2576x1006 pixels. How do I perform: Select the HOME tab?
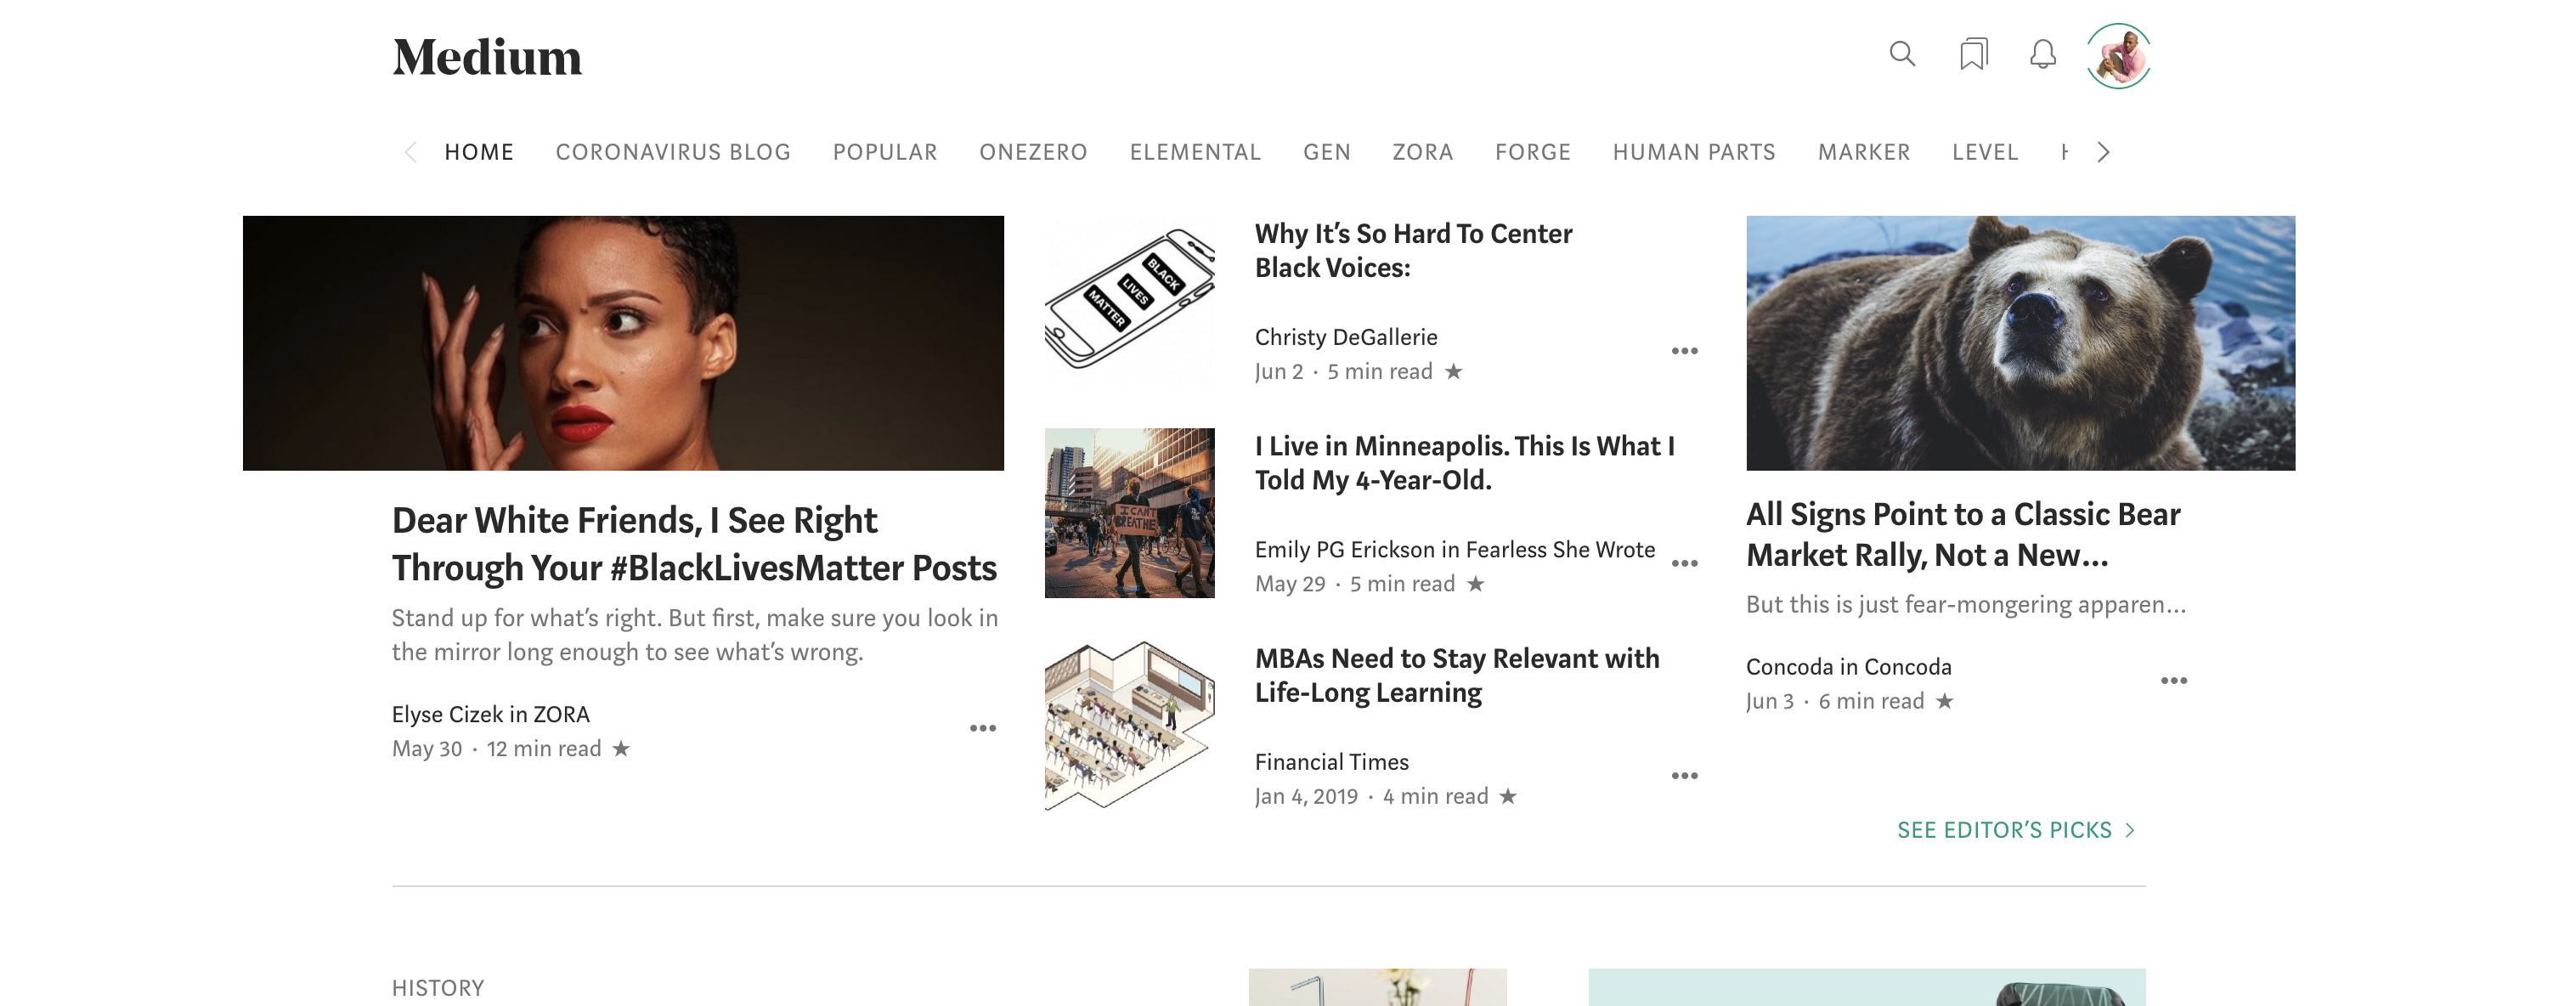pyautogui.click(x=479, y=152)
